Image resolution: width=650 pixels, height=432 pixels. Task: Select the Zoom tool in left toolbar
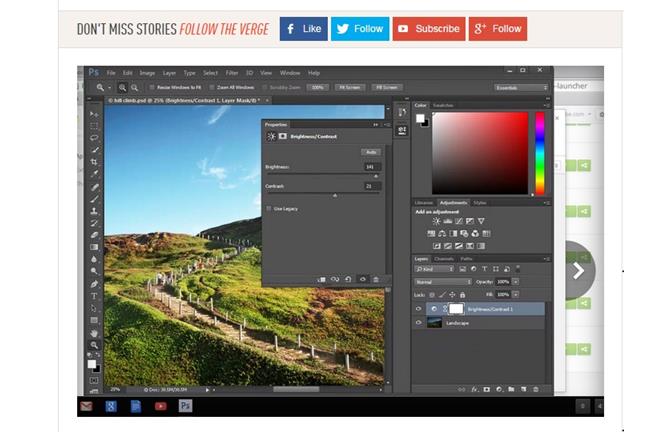[95, 345]
